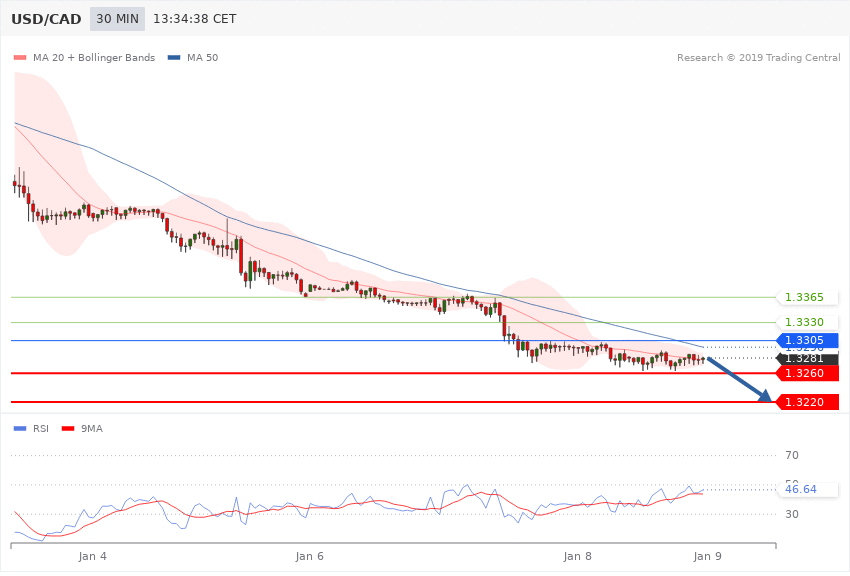Click the Jan 8 date label
850x576 pixels.
tap(577, 556)
